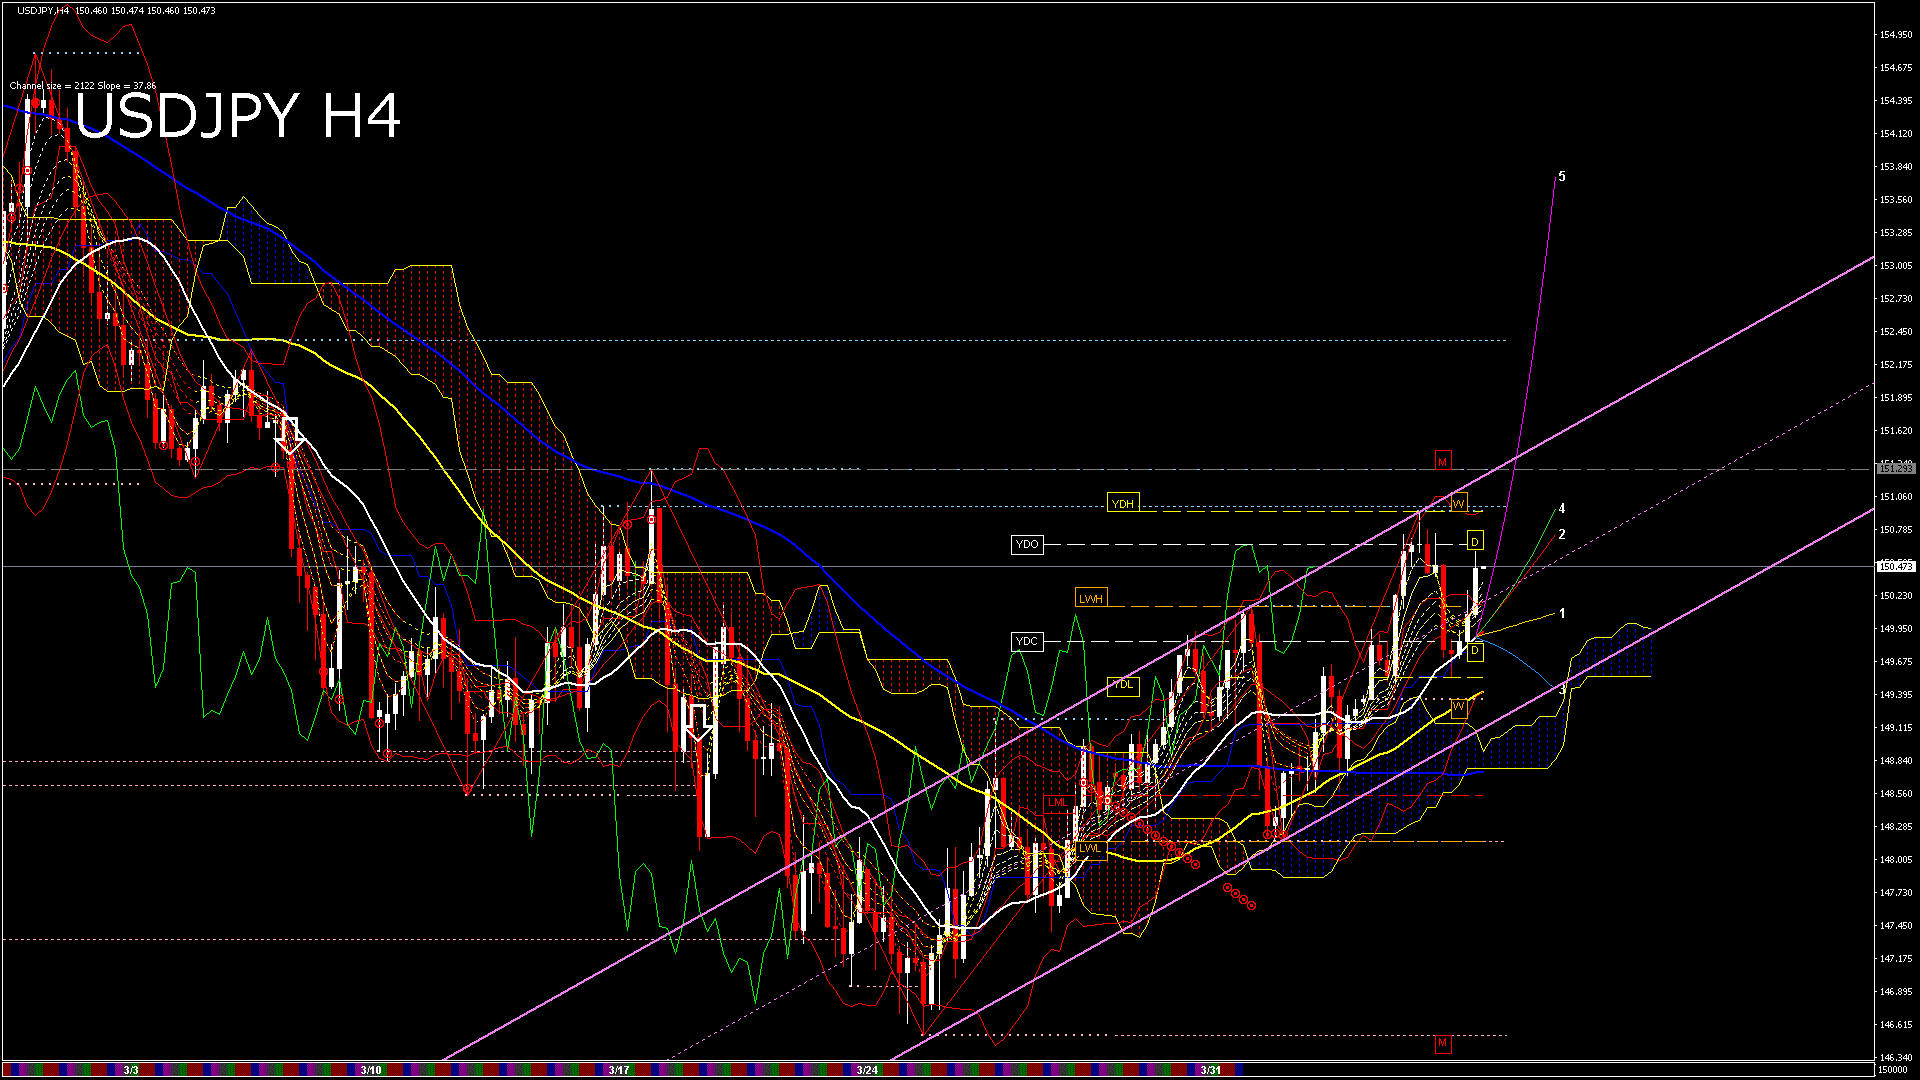Select projection line label 4
This screenshot has width=1920, height=1080.
[x=1562, y=509]
